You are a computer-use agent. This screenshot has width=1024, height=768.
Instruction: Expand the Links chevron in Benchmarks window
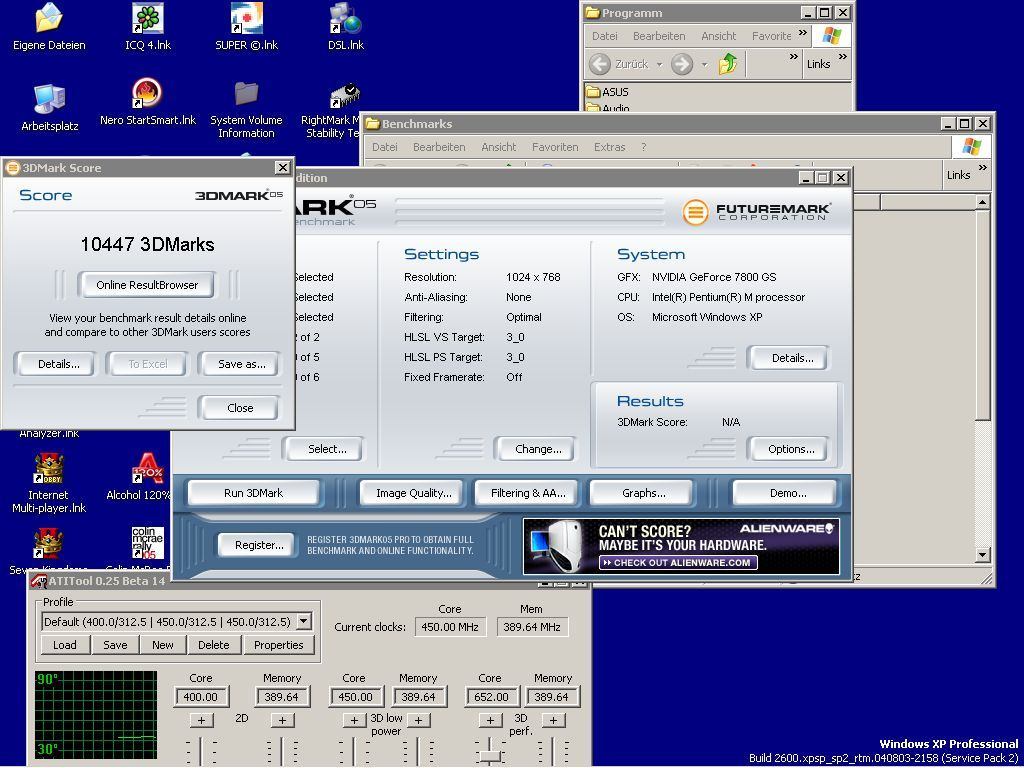[983, 168]
